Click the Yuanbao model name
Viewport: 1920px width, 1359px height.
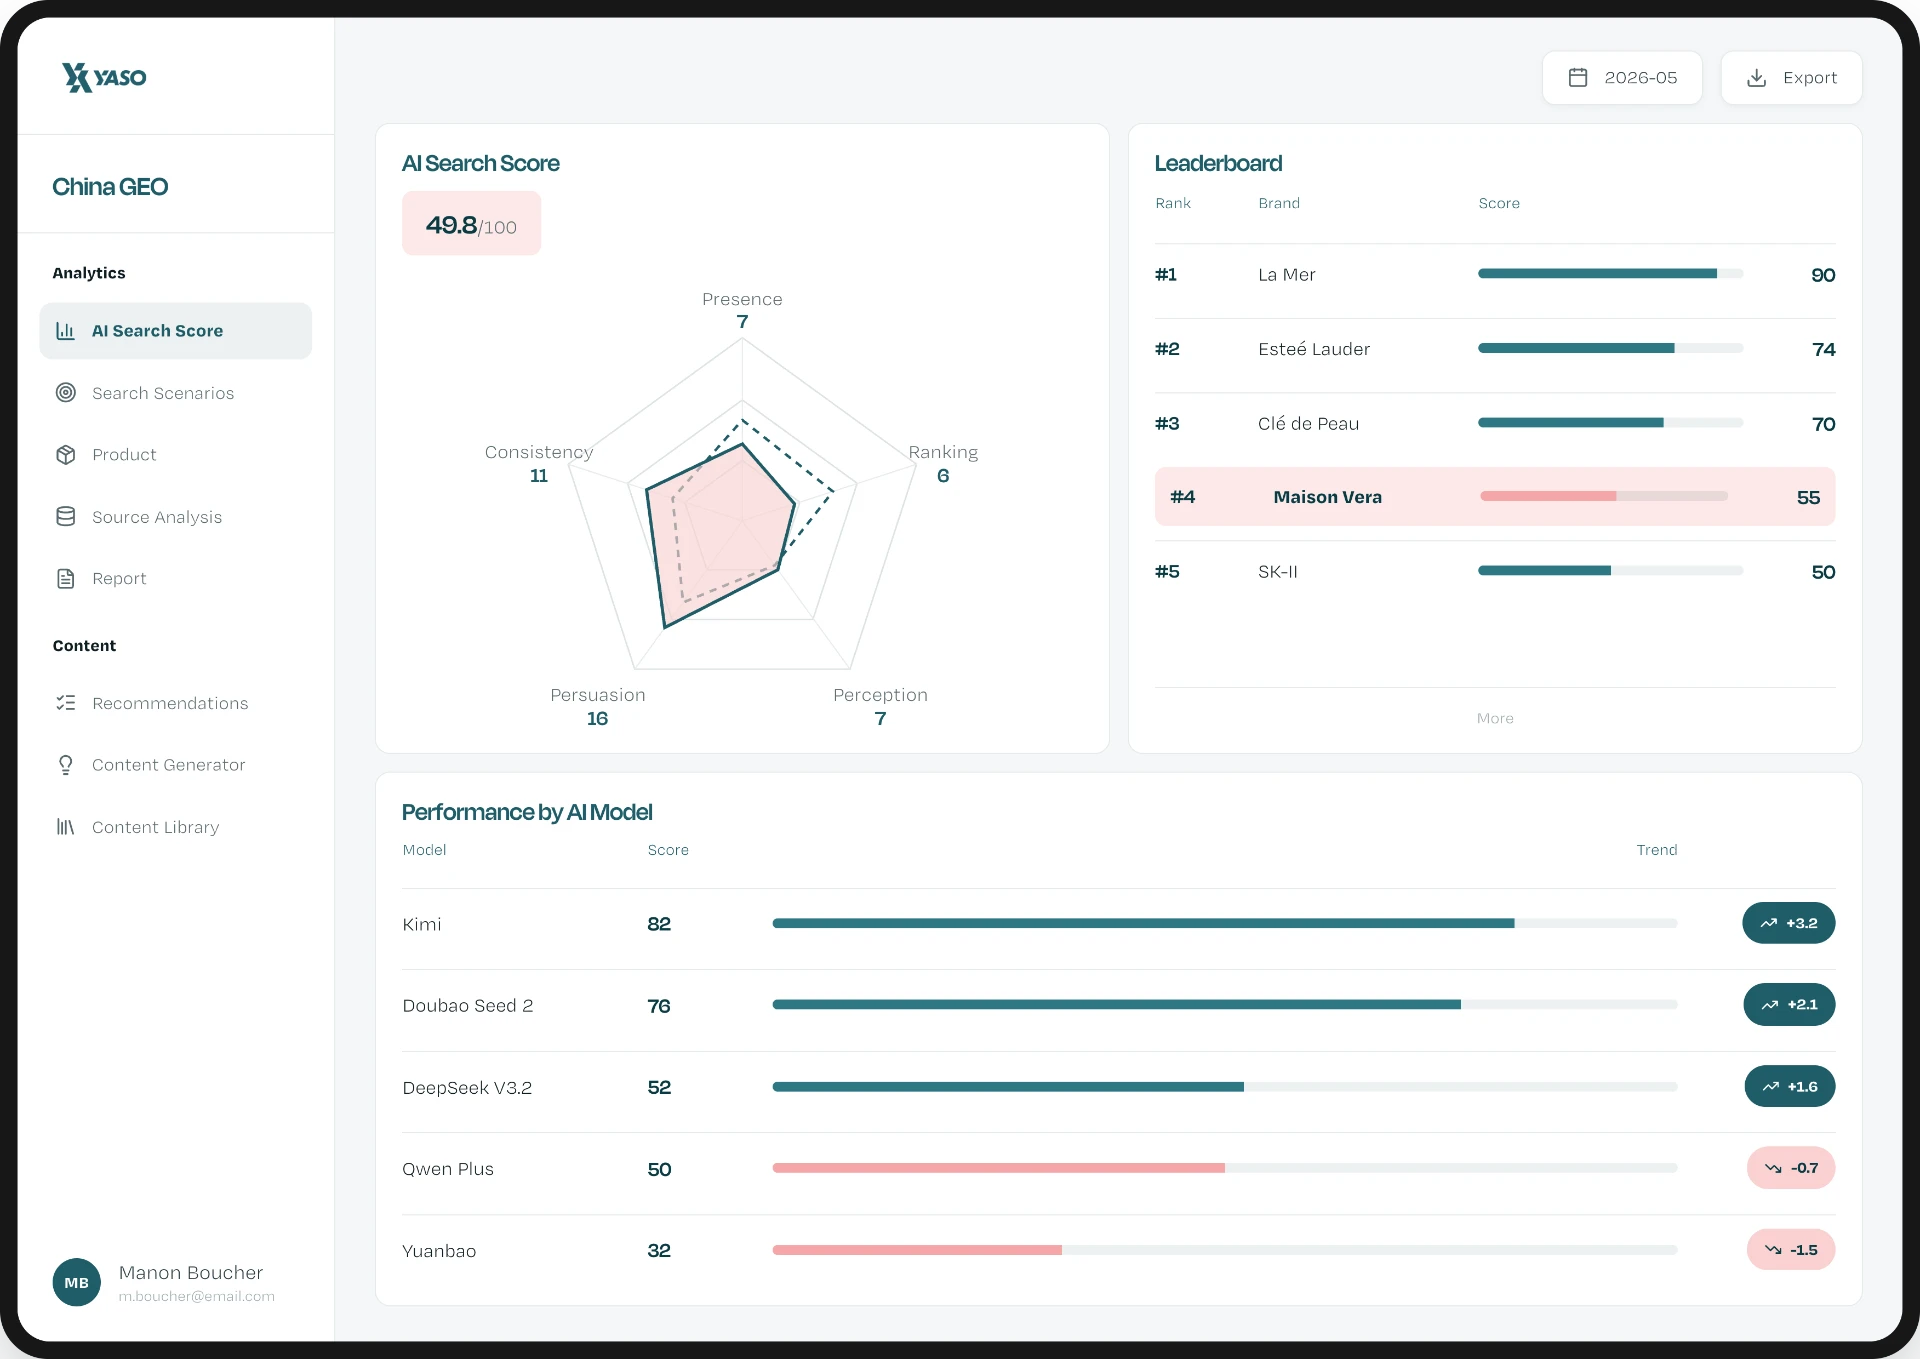pyautogui.click(x=439, y=1251)
